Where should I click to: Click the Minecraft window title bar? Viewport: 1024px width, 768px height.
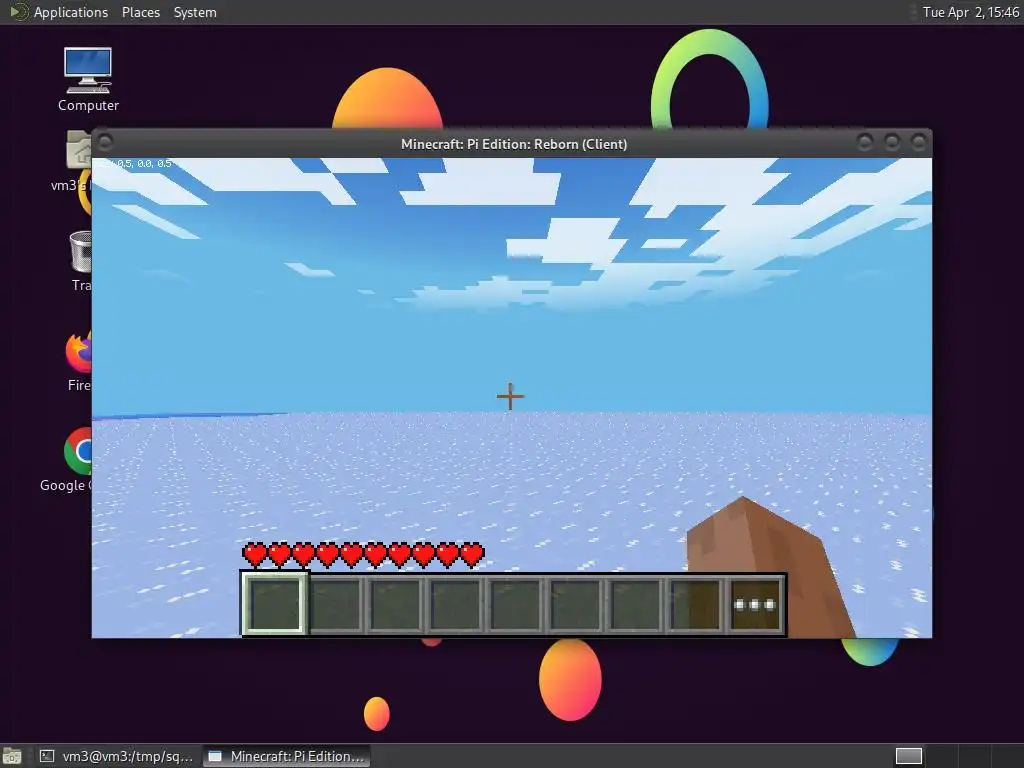coord(513,144)
